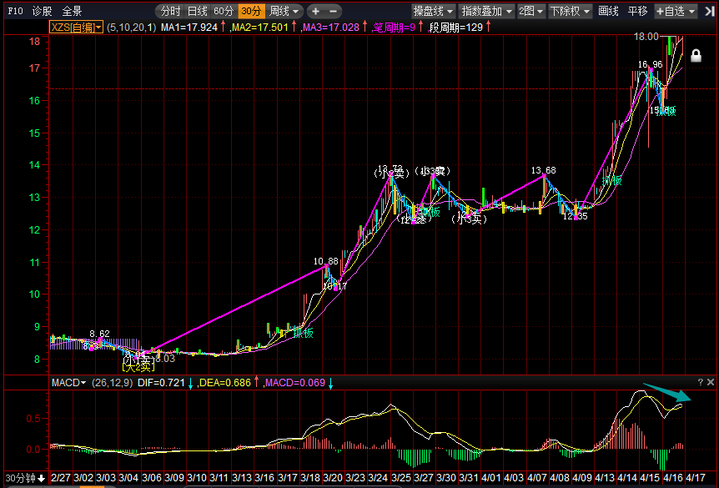The height and width of the screenshot is (488, 719).
Task: Click the 画线 drawing tools button
Action: [608, 11]
